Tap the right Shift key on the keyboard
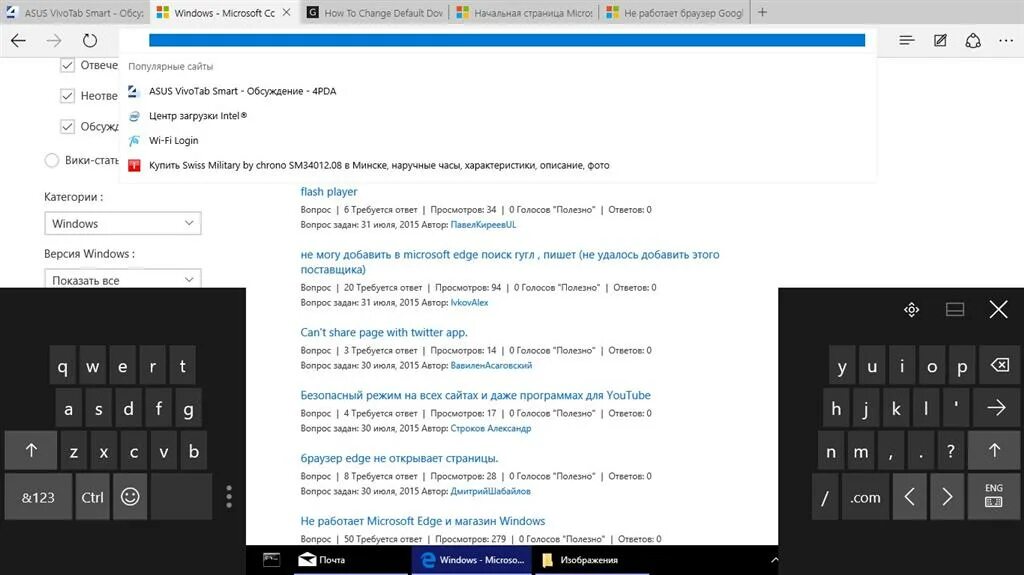 tap(993, 451)
